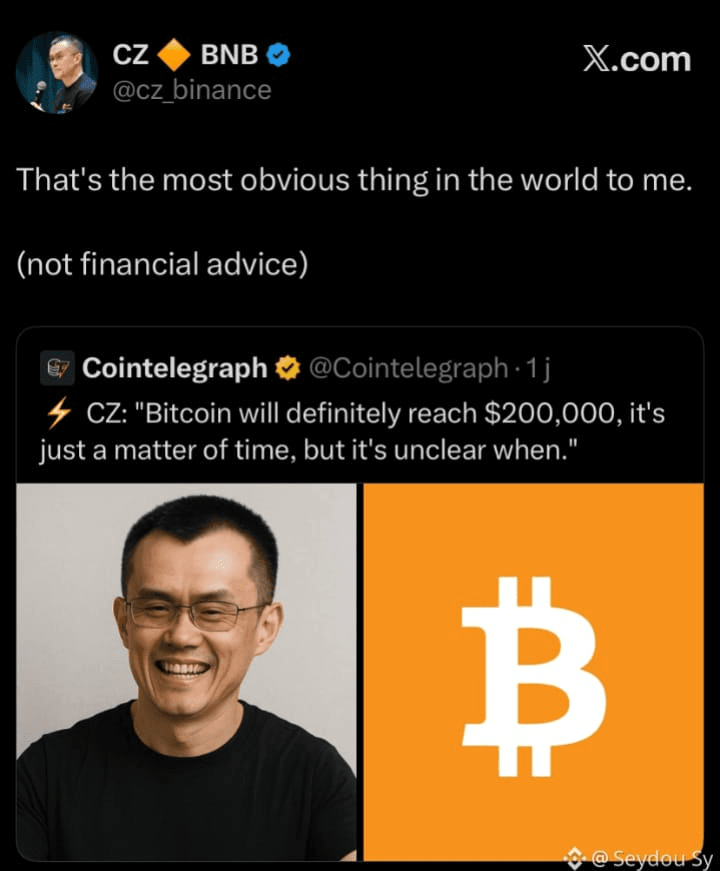This screenshot has width=720, height=871.
Task: Click the blue verified checkmark badge
Action: coord(279,55)
